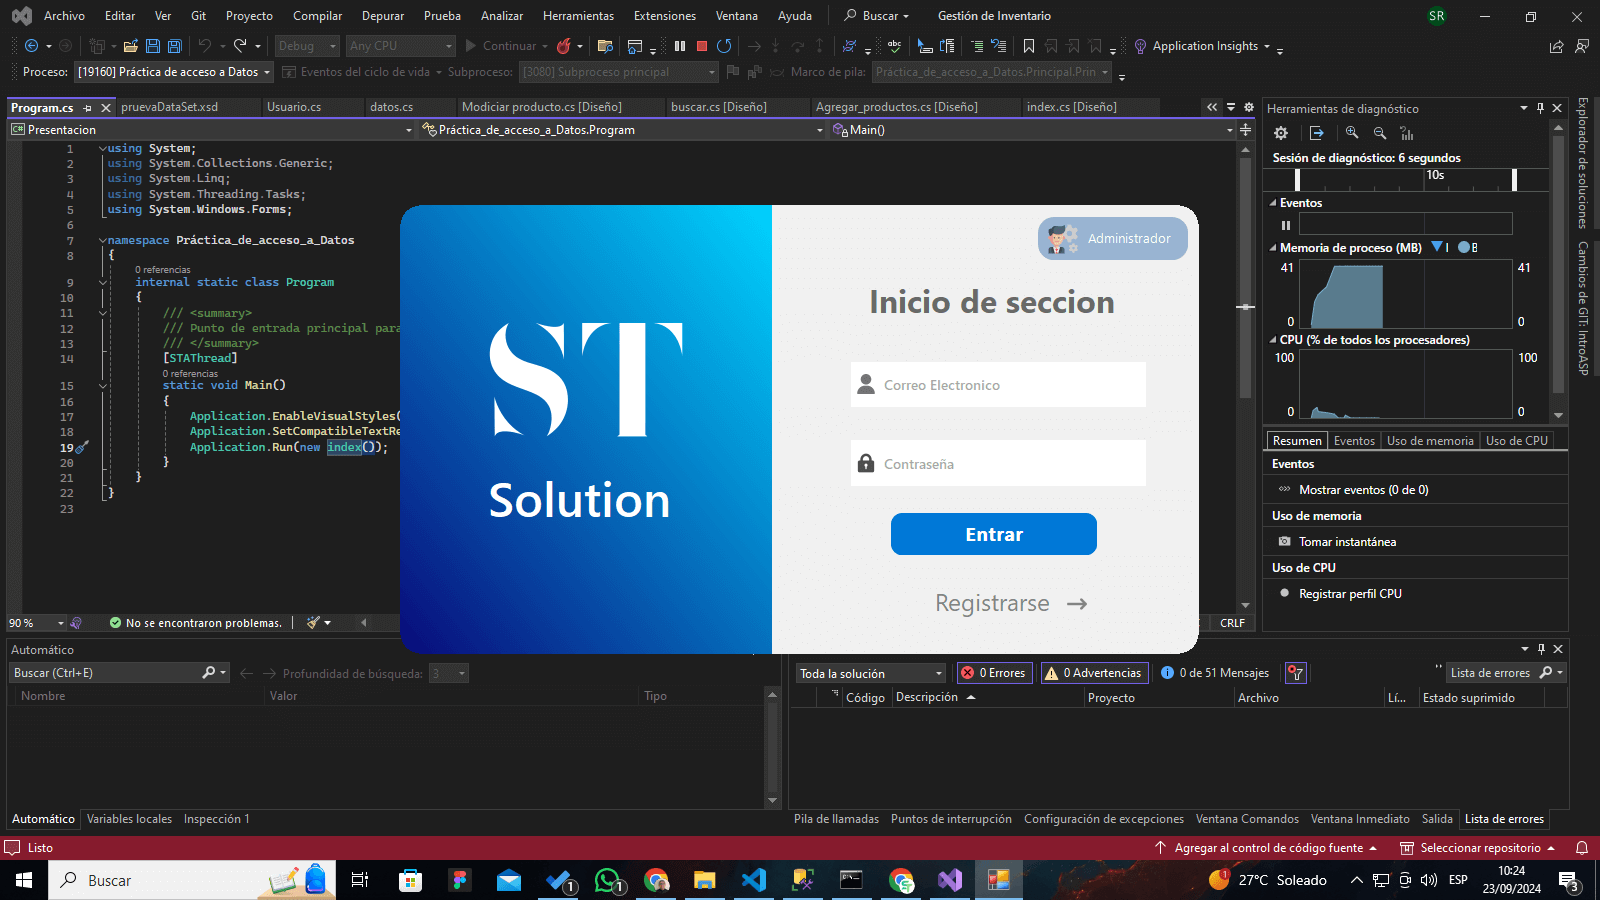The width and height of the screenshot is (1600, 900).
Task: Click the Hot Reload flame icon
Action: (564, 46)
